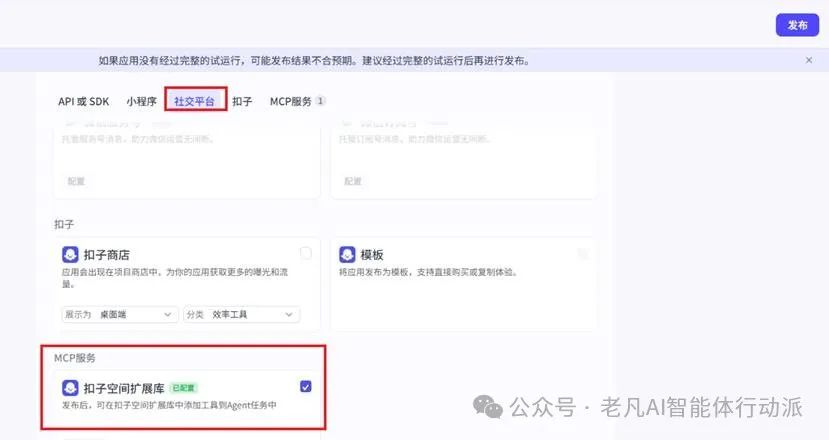Click the 扣子商店 logo icon
The image size is (829, 440).
click(70, 254)
